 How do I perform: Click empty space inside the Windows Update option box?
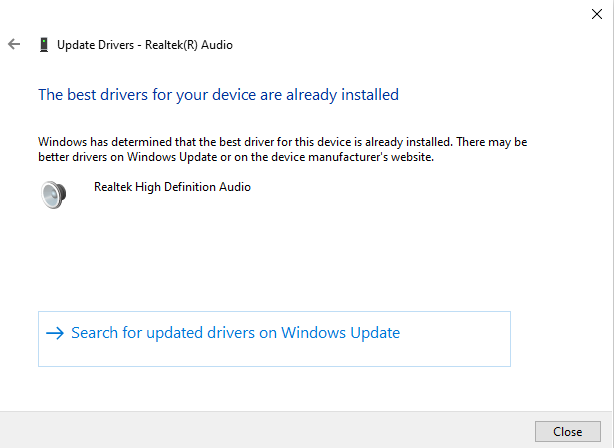(460, 350)
